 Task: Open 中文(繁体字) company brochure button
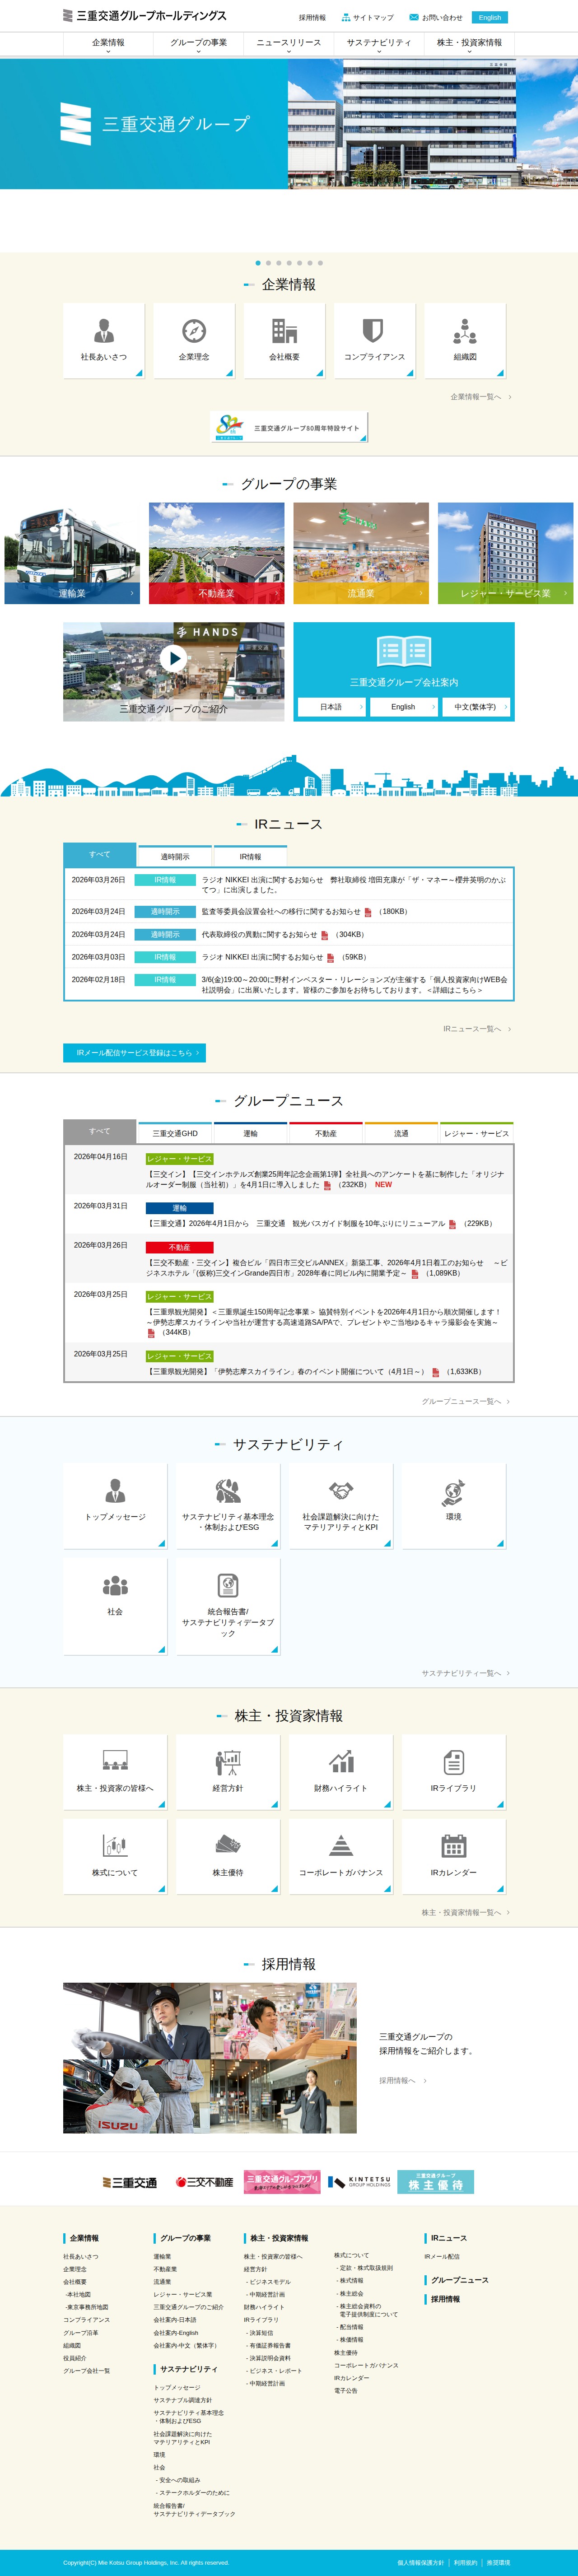(476, 706)
